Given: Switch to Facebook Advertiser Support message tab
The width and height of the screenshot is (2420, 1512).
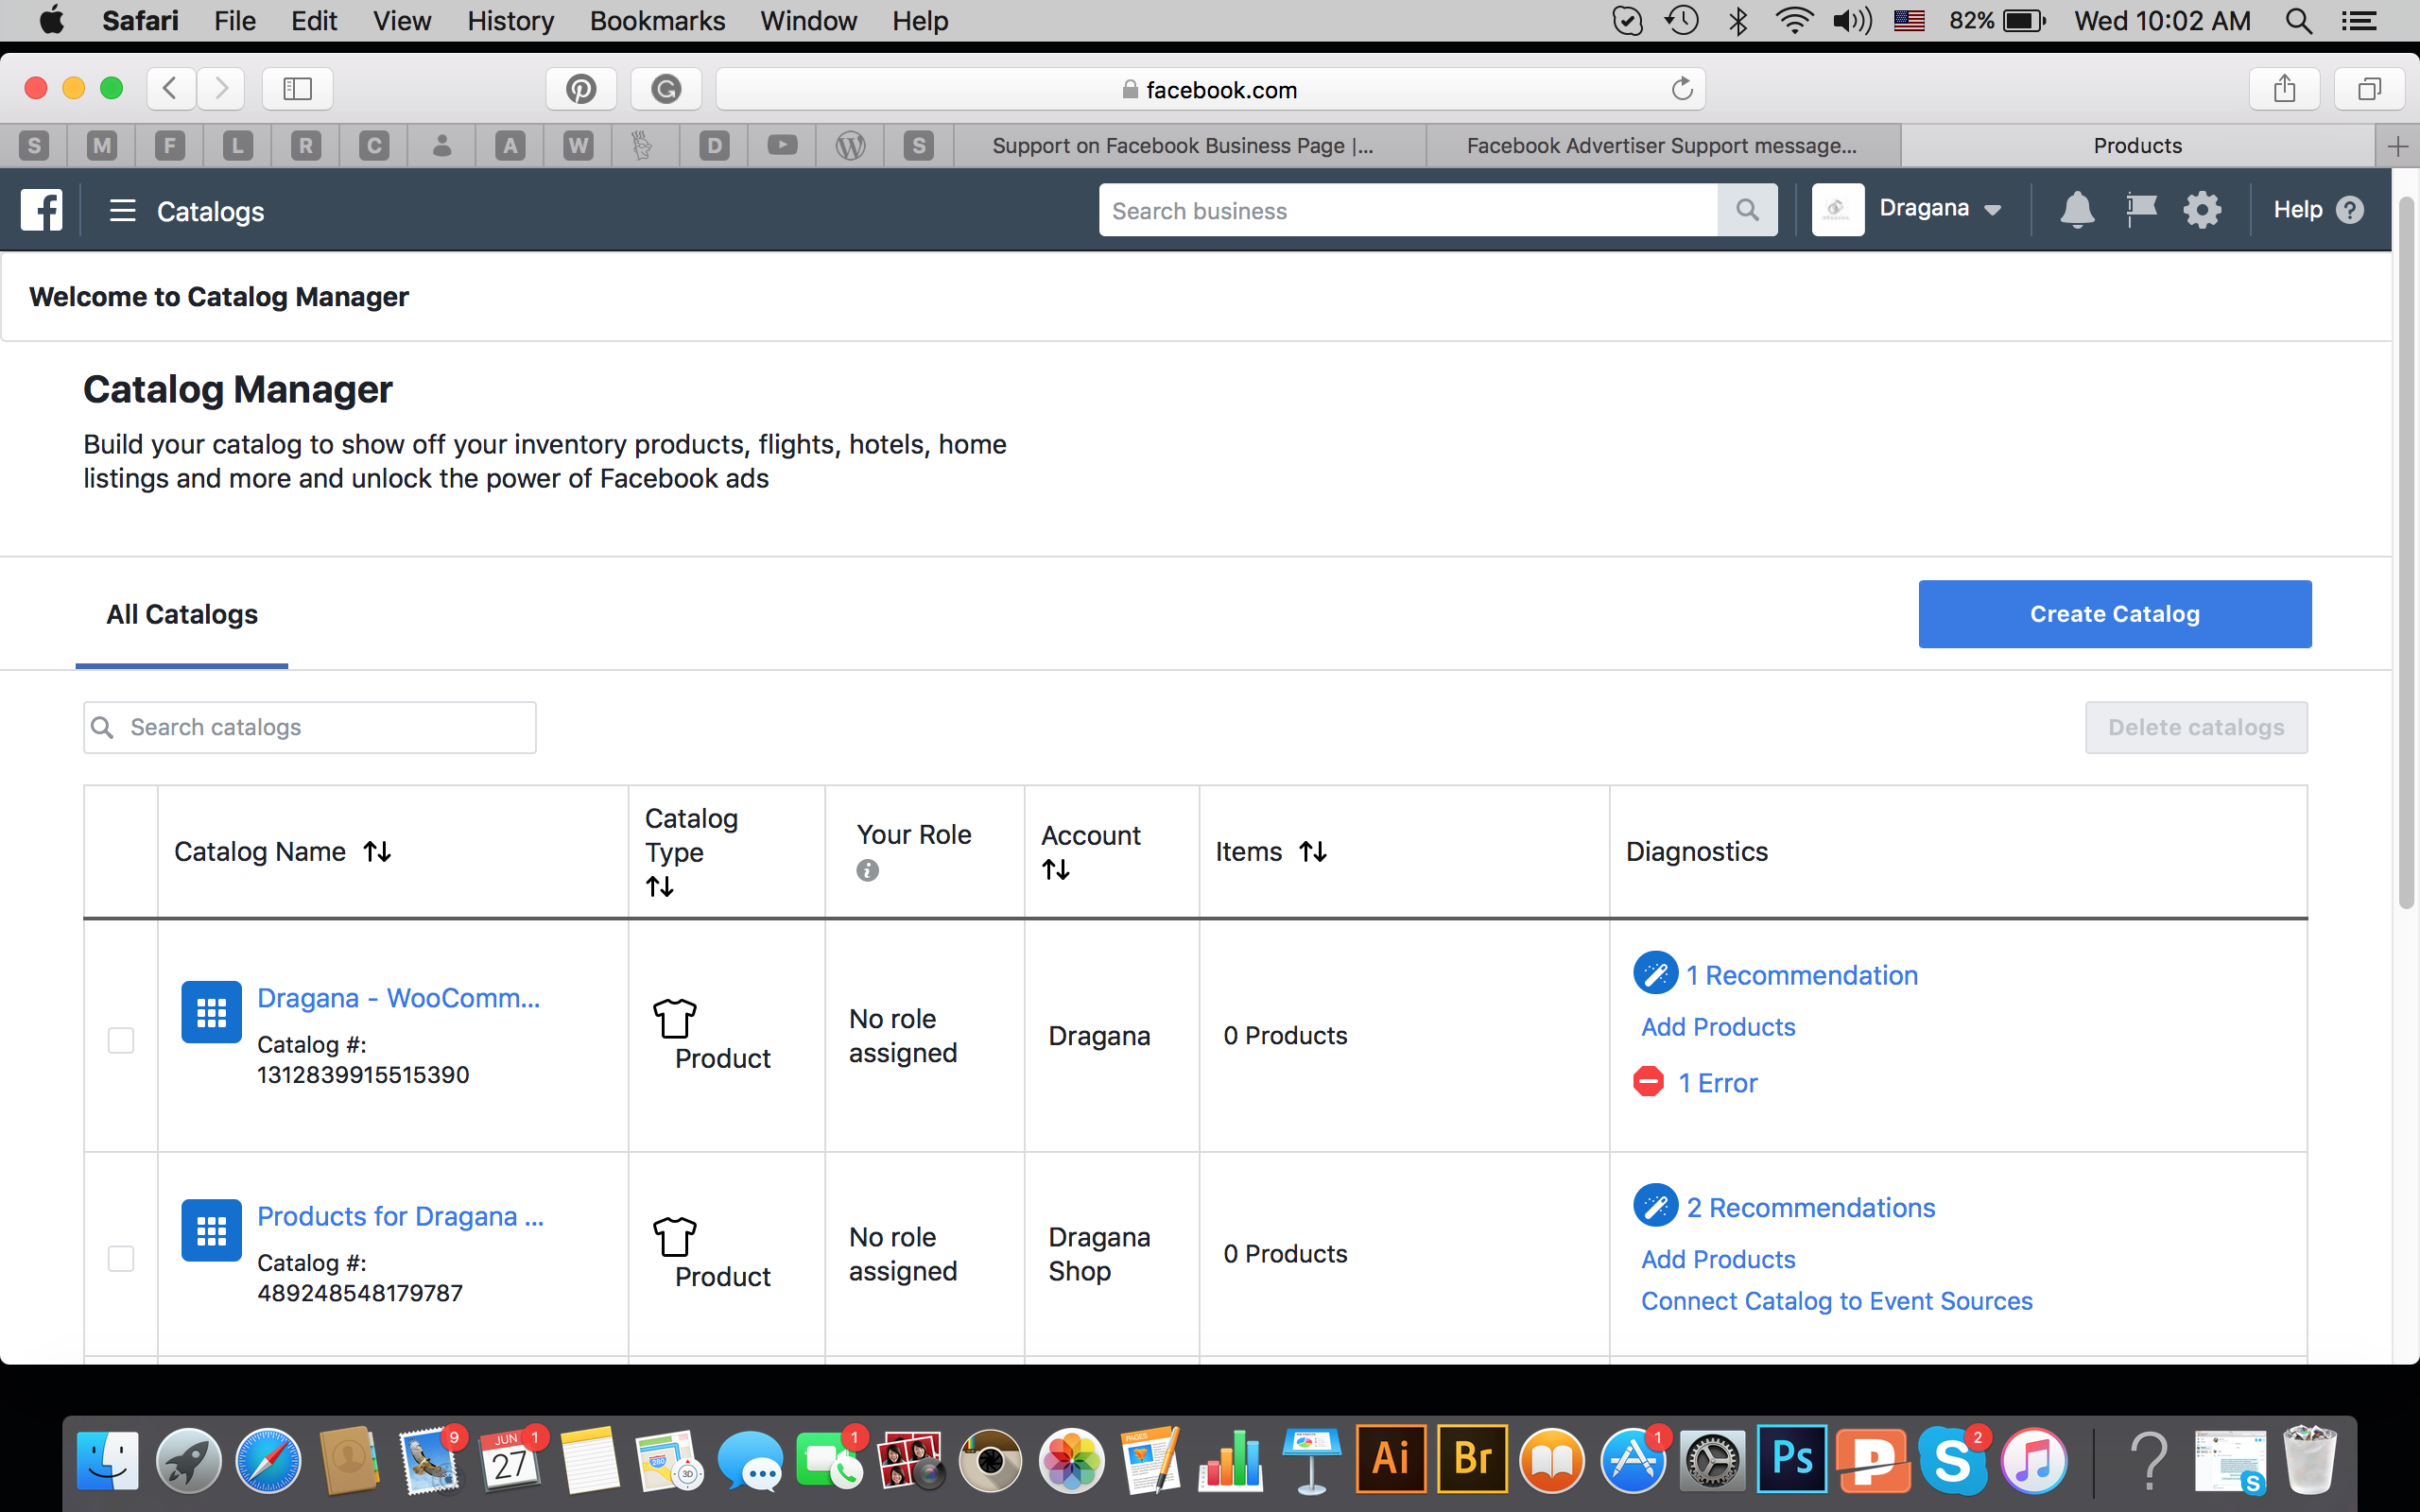Looking at the screenshot, I should coord(1662,146).
